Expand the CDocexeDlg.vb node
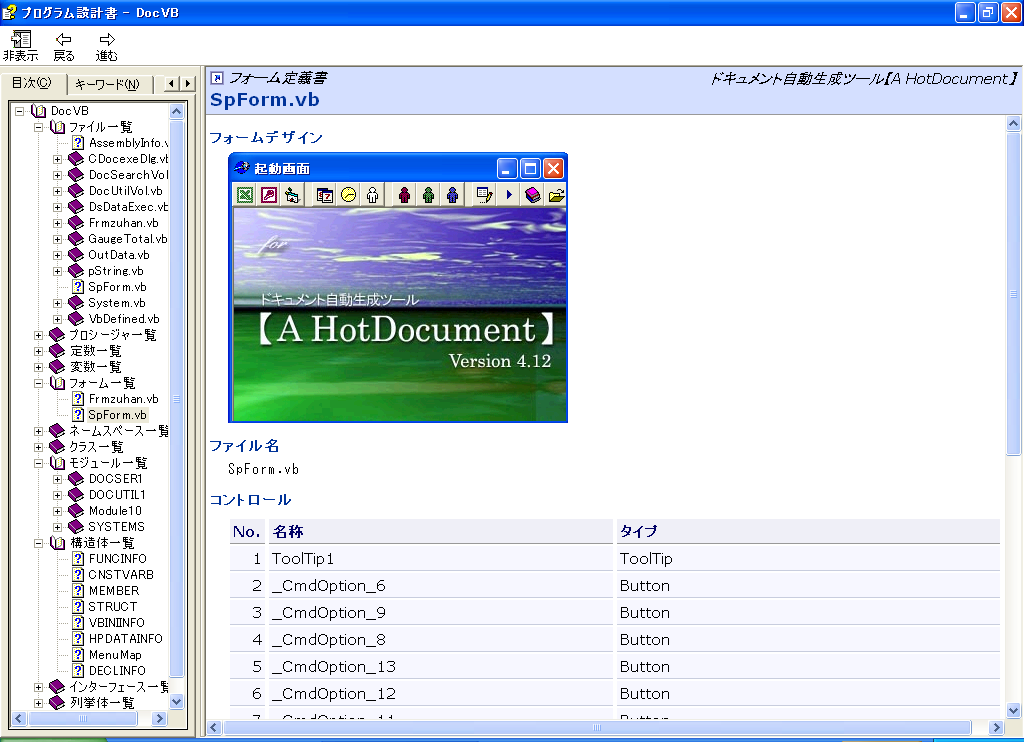The height and width of the screenshot is (742, 1024). coord(57,159)
